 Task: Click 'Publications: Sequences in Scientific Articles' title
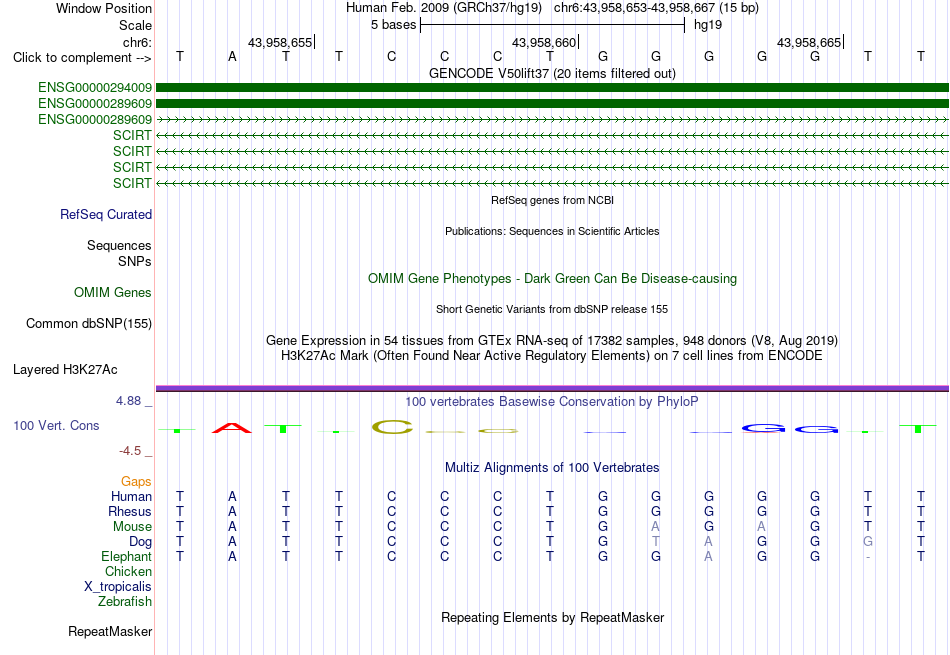coord(552,231)
